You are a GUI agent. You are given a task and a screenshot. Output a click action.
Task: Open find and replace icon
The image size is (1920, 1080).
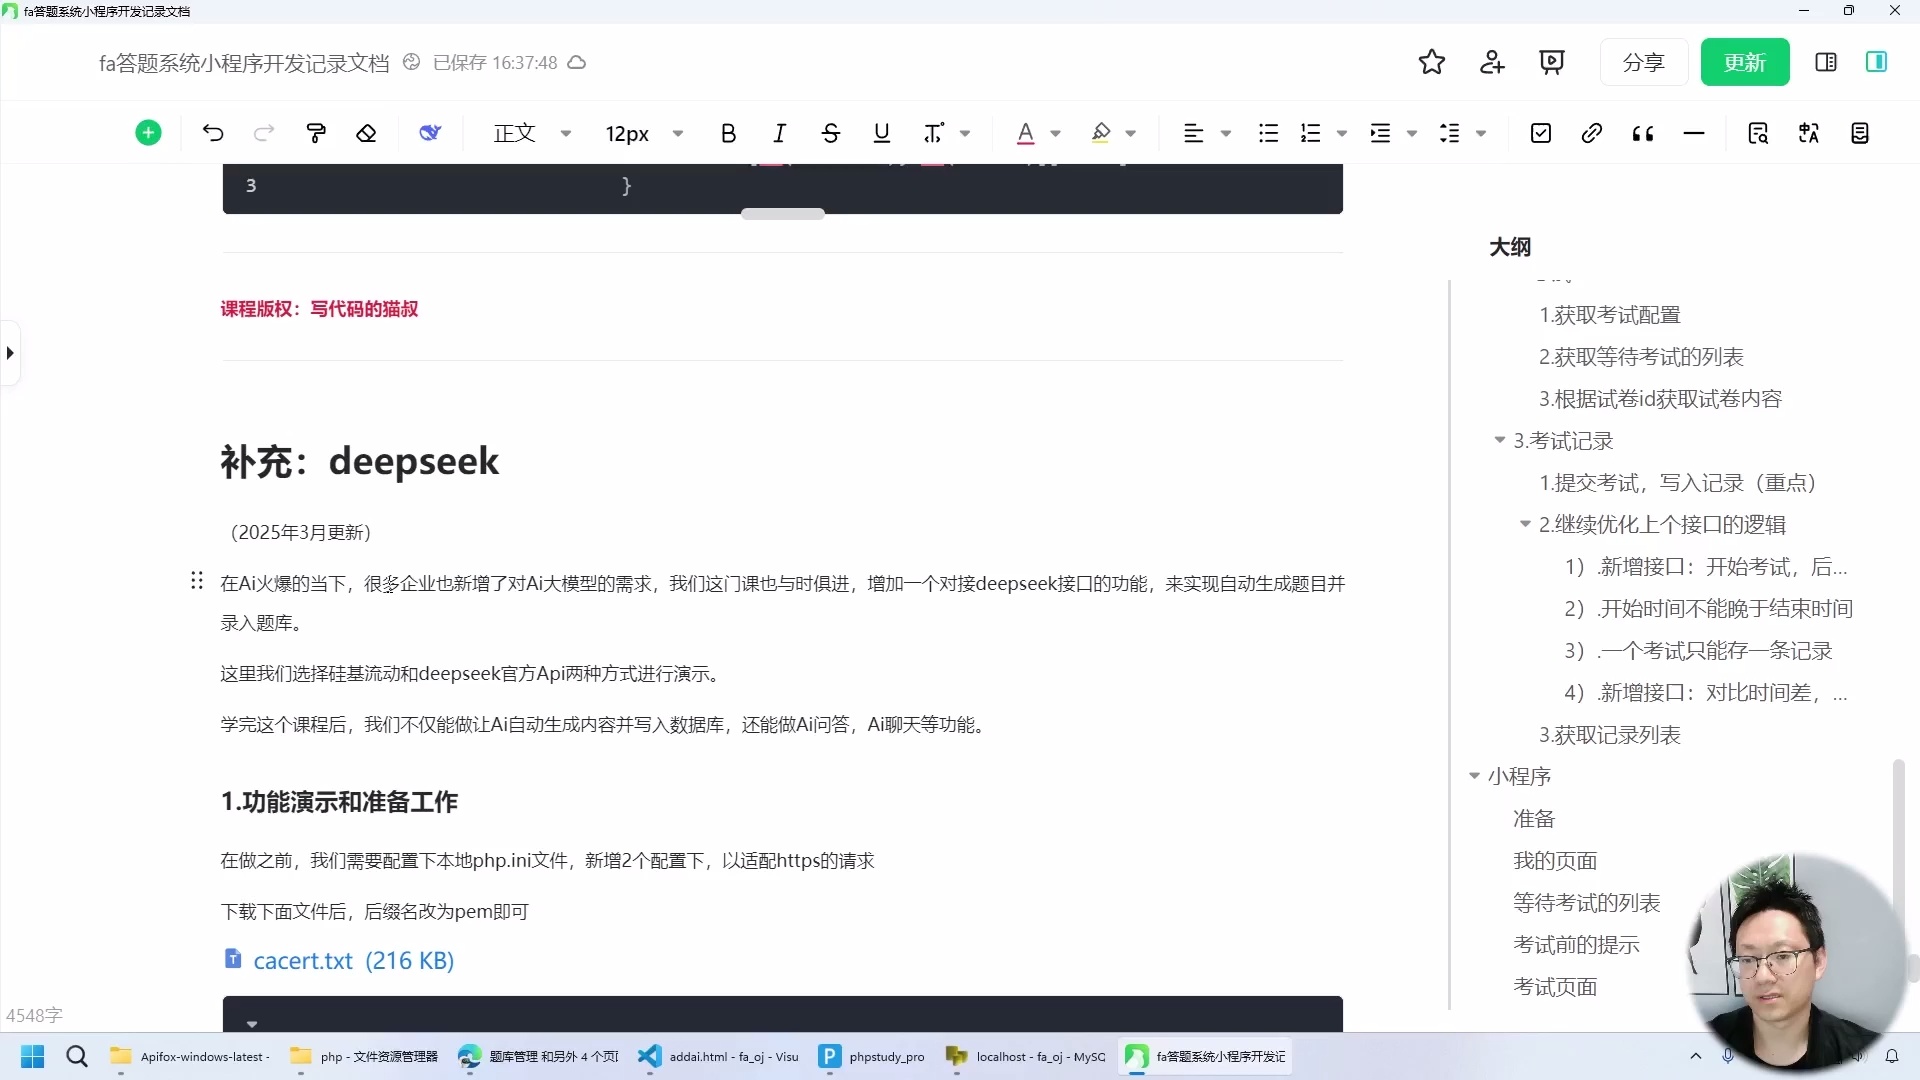tap(1758, 133)
